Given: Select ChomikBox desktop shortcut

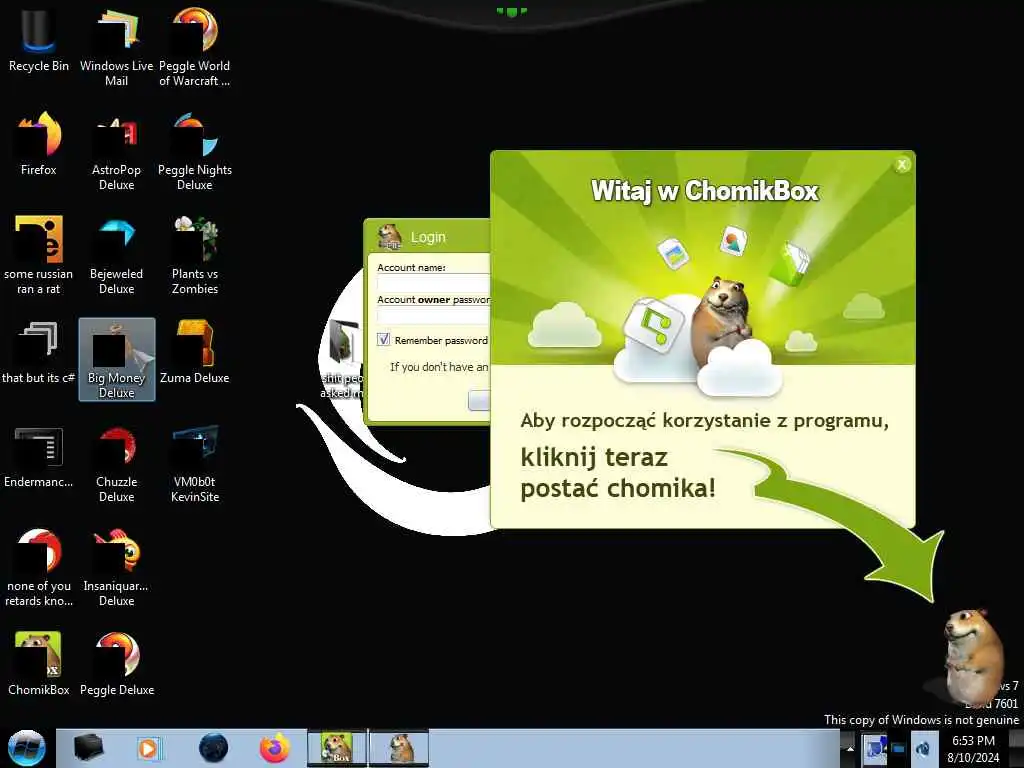Looking at the screenshot, I should [x=38, y=663].
